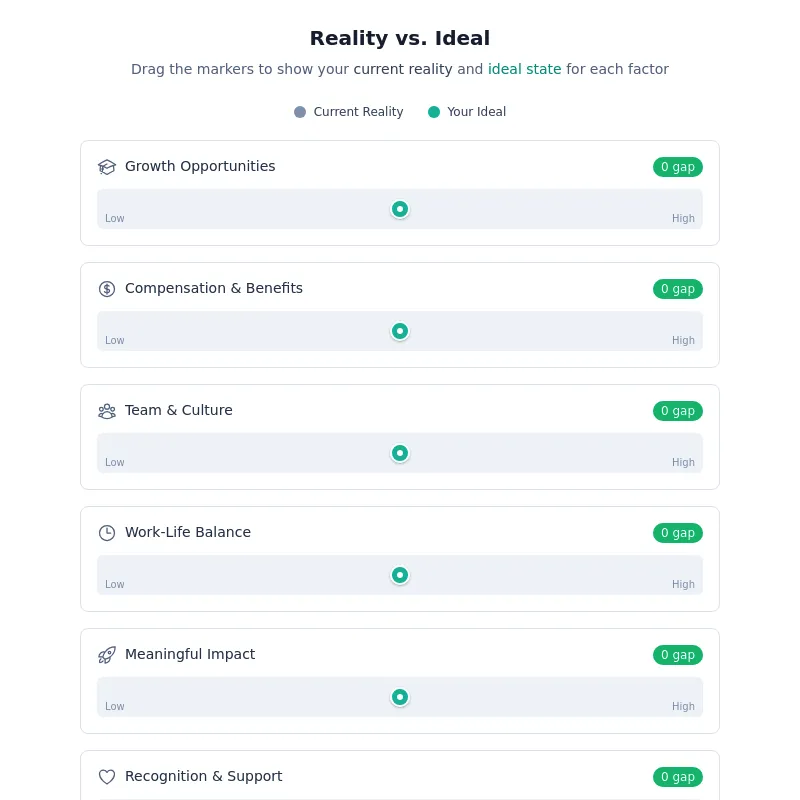The image size is (800, 800).
Task: Click the current reality text in the subtitle
Action: click(x=402, y=69)
